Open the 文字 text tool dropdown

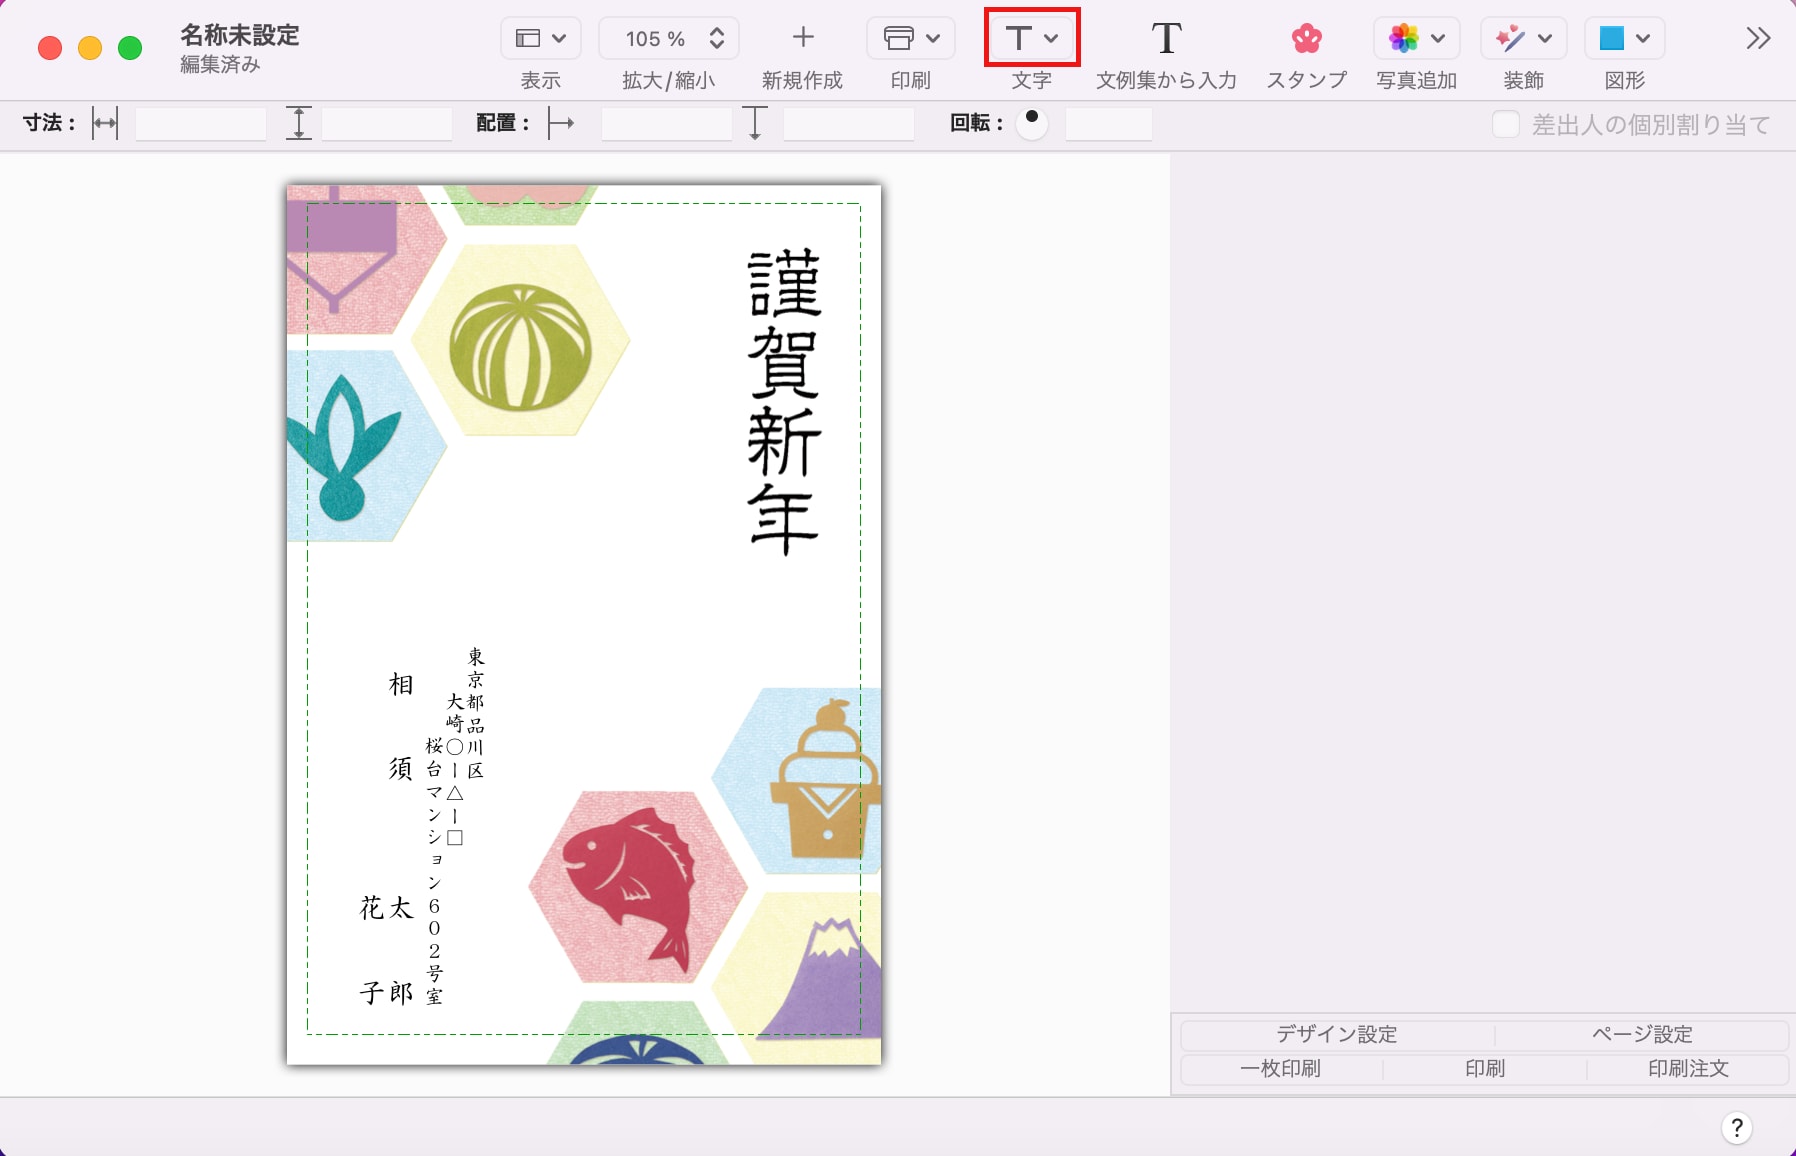tap(1031, 39)
